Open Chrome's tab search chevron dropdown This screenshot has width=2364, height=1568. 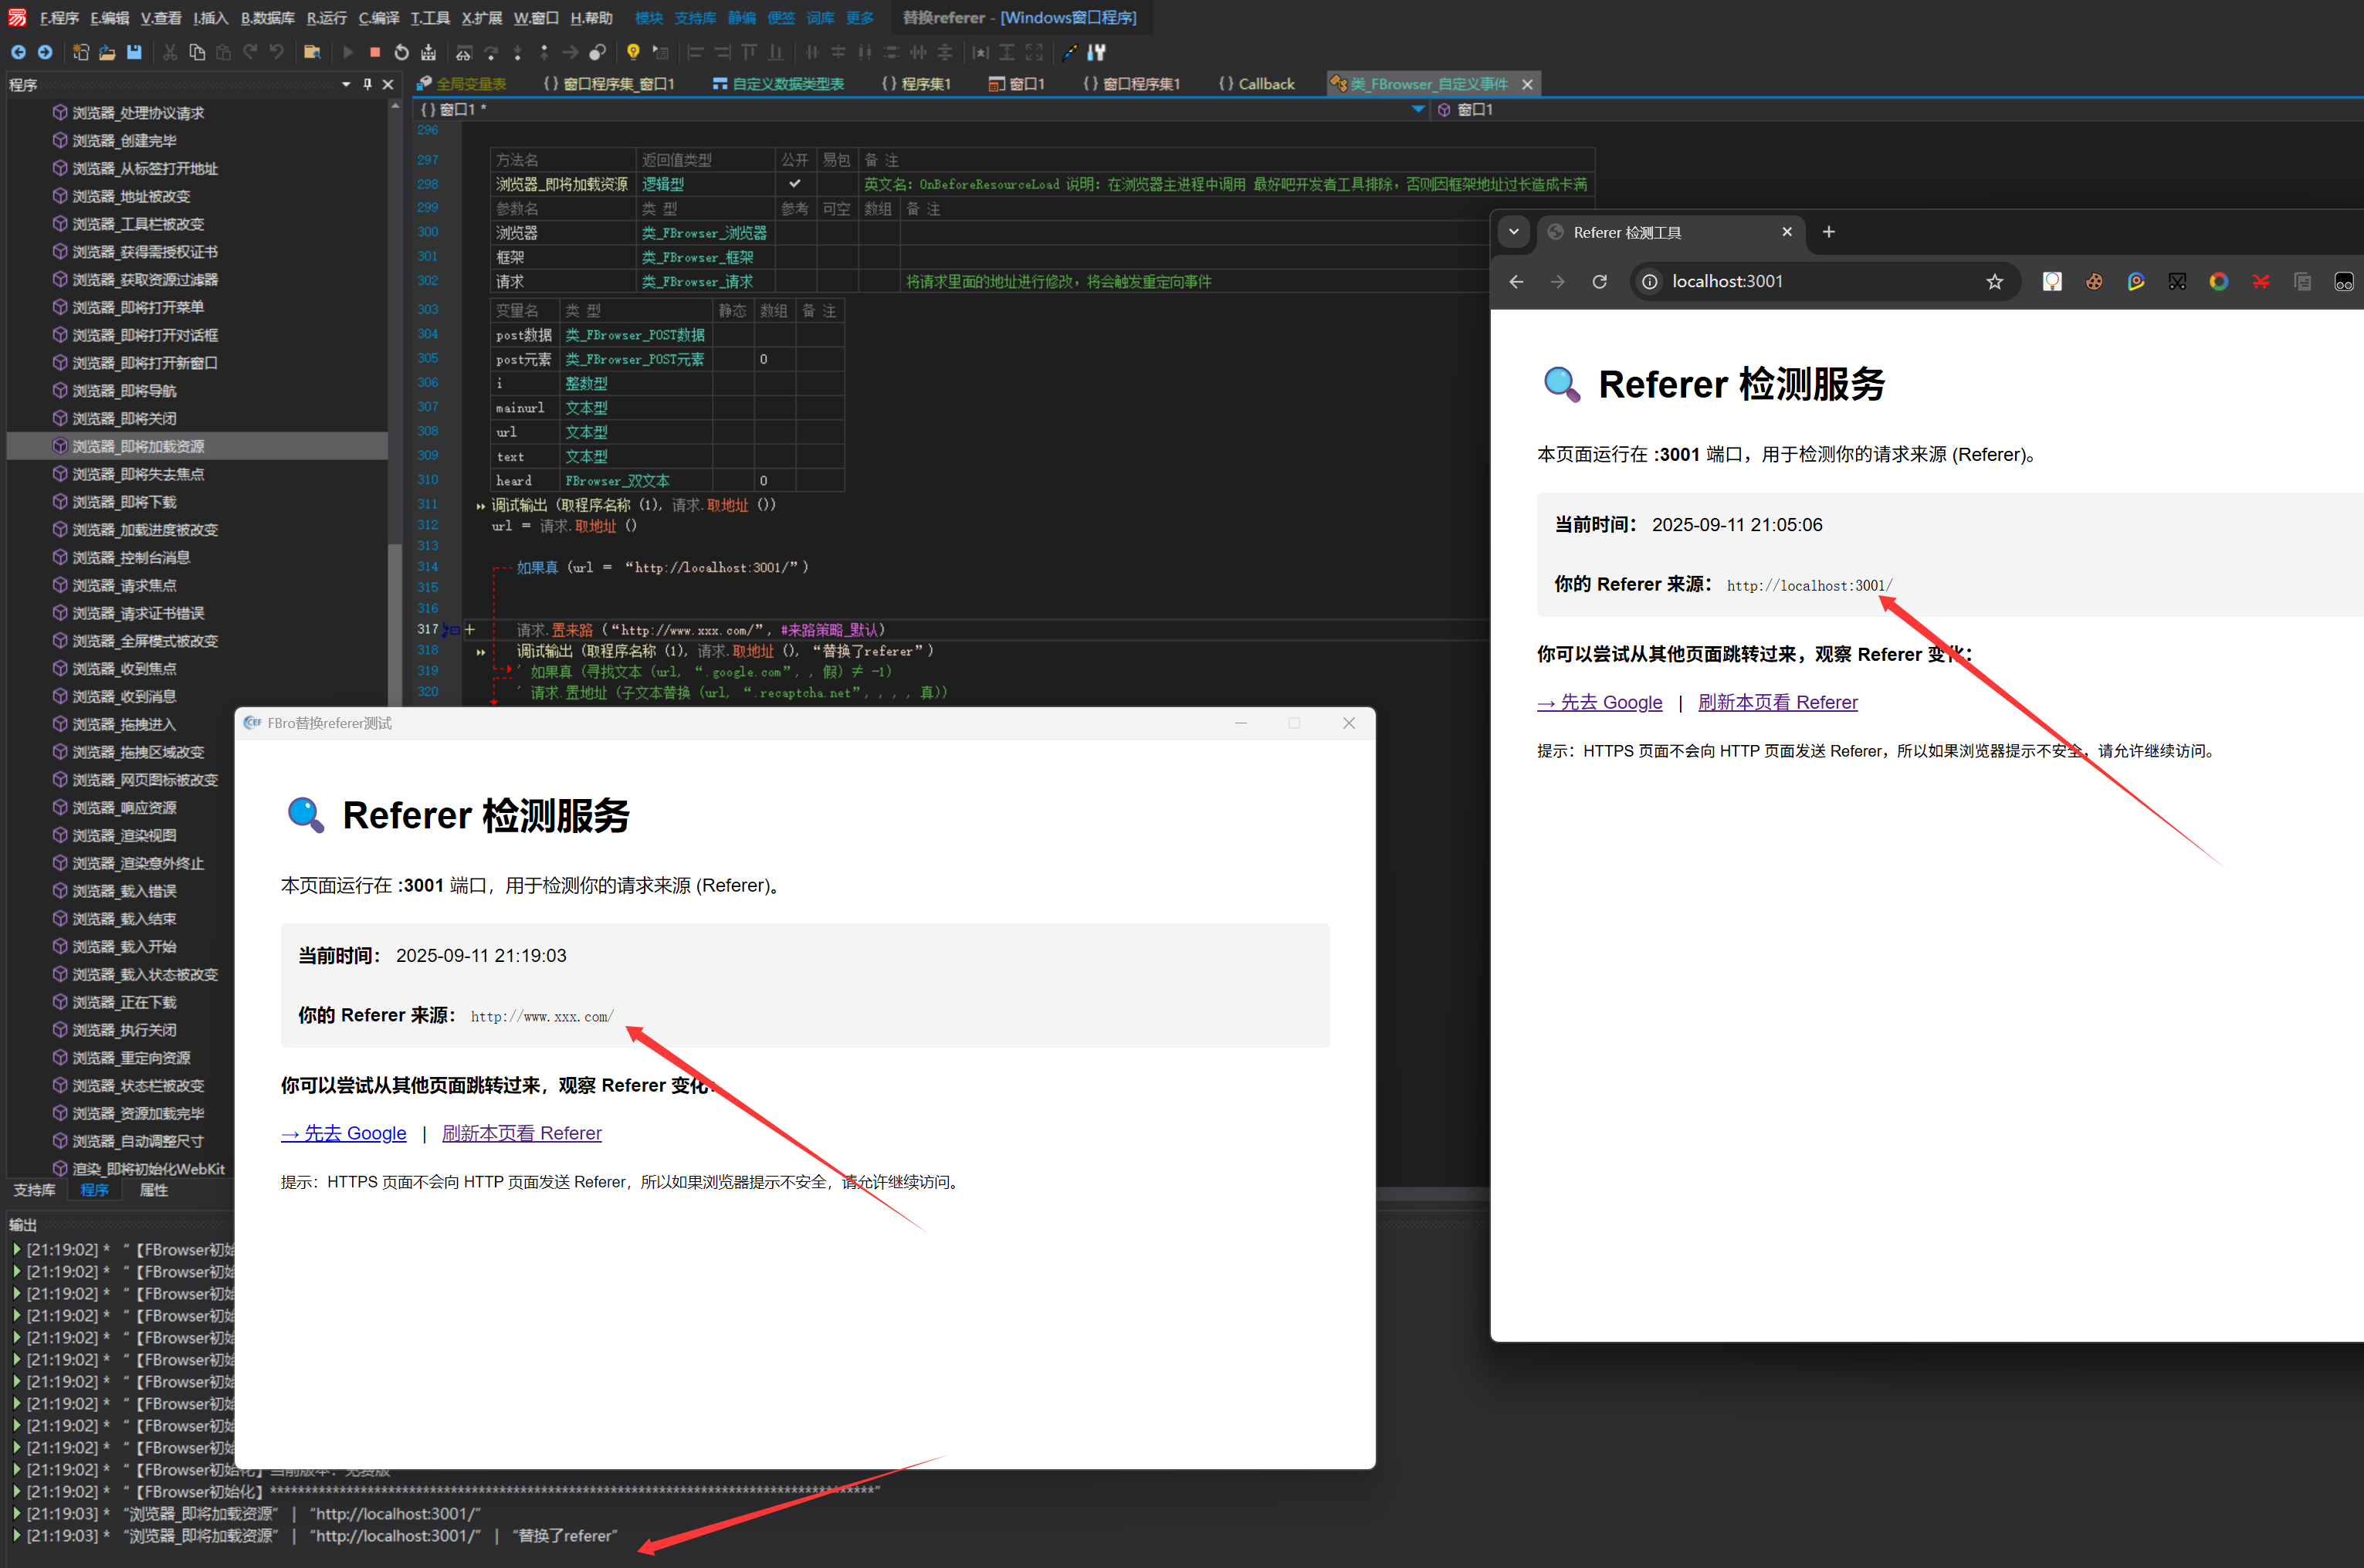1513,232
